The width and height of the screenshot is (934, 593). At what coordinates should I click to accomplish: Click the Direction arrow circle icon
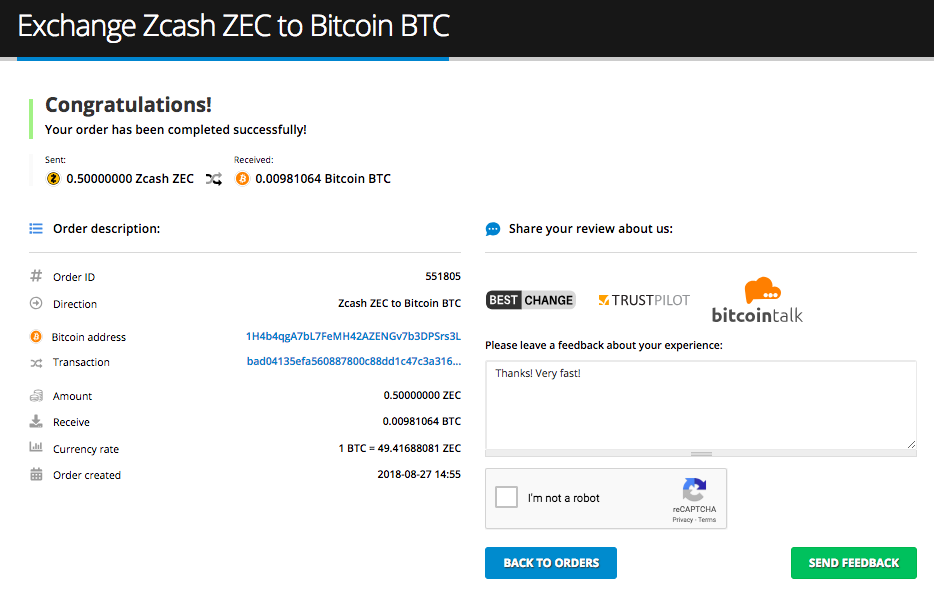pos(36,303)
